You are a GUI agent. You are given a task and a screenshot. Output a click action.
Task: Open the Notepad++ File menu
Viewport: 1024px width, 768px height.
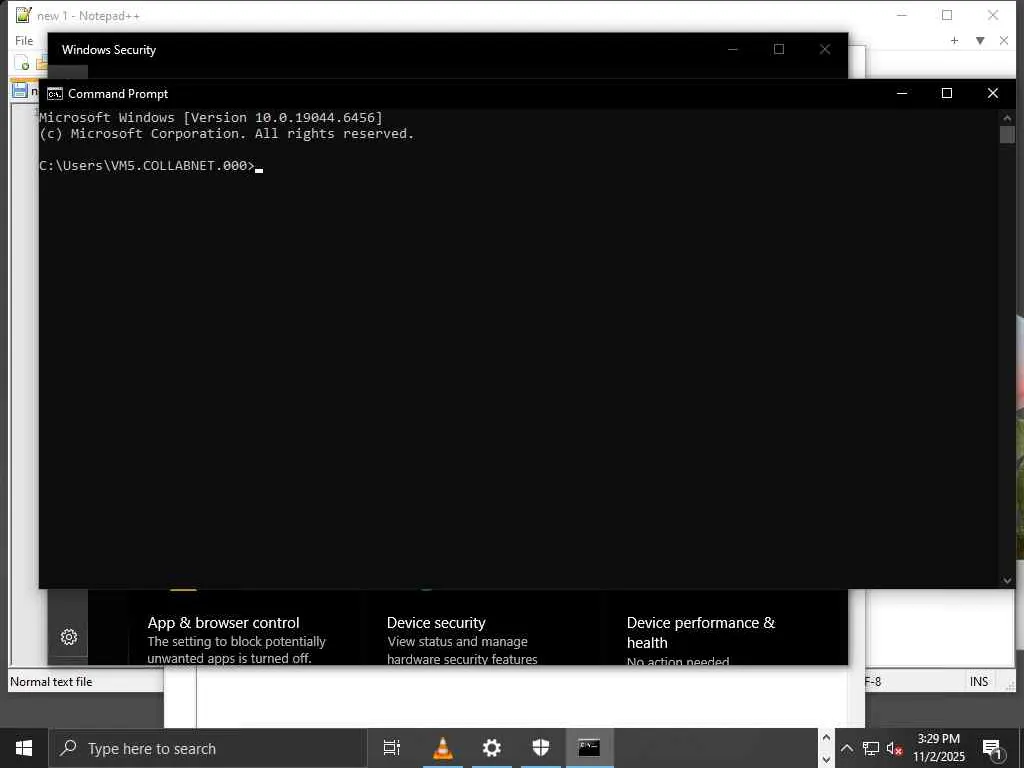tap(24, 40)
